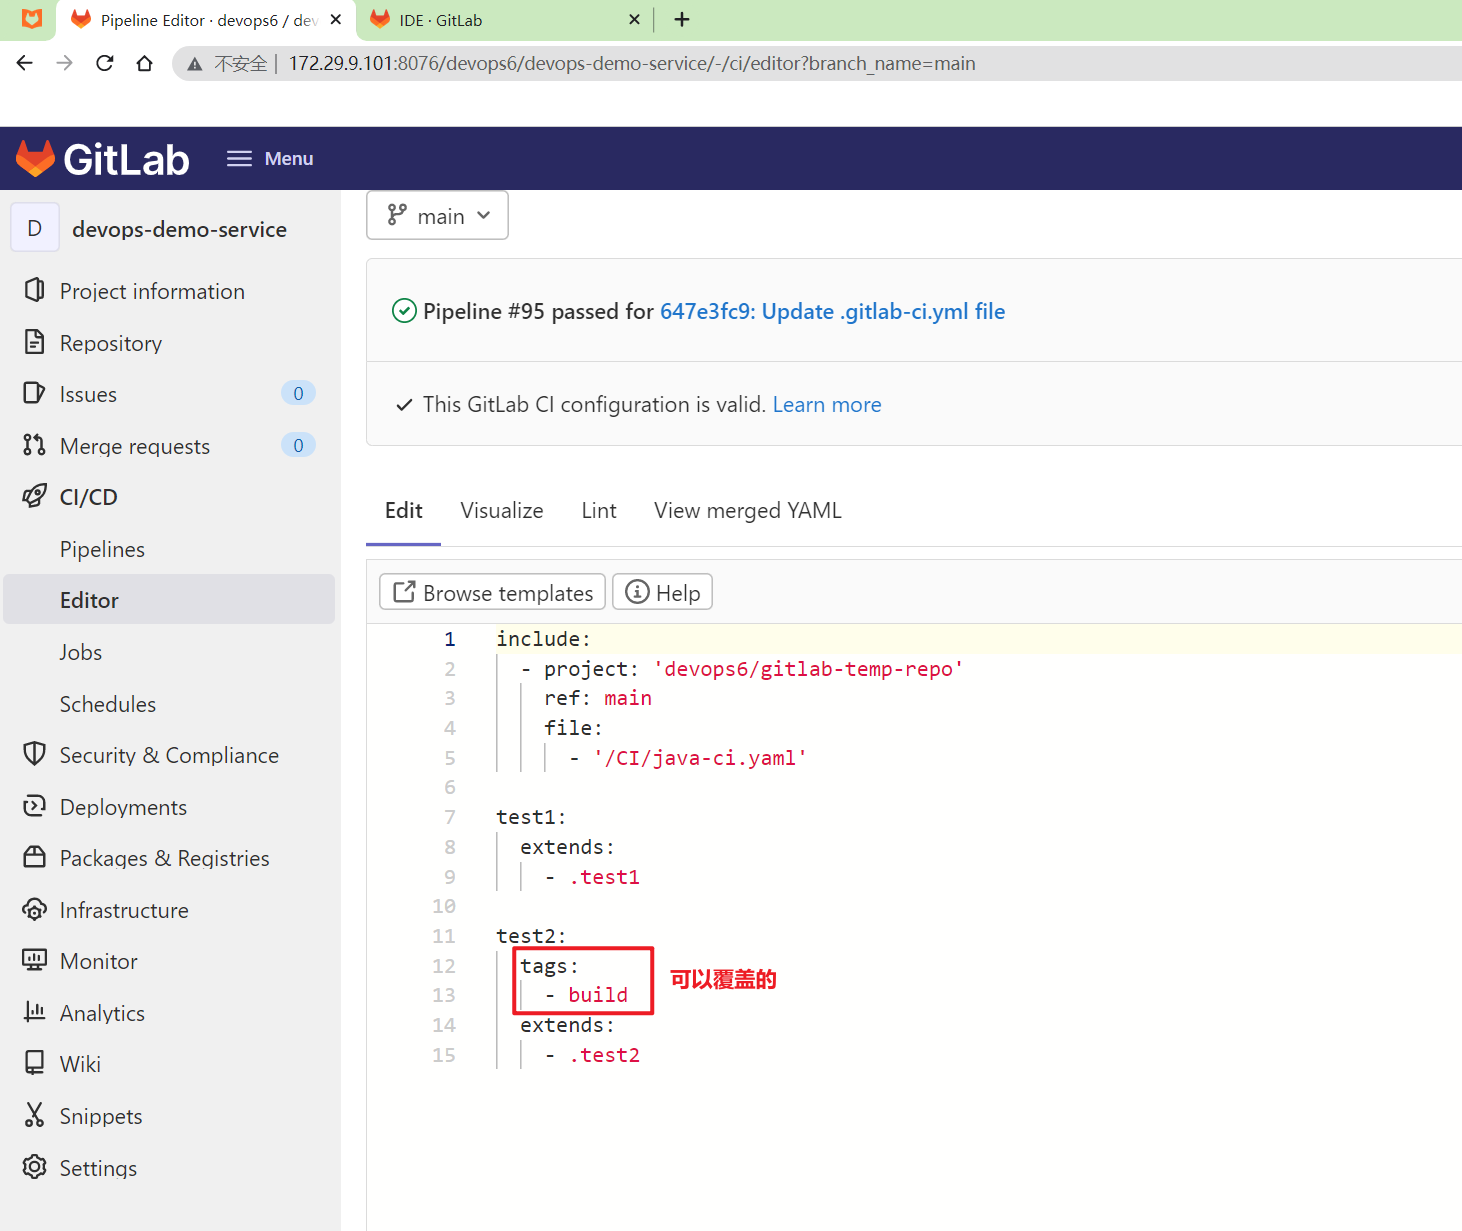Click the Learn more link
1462x1231 pixels.
(827, 404)
